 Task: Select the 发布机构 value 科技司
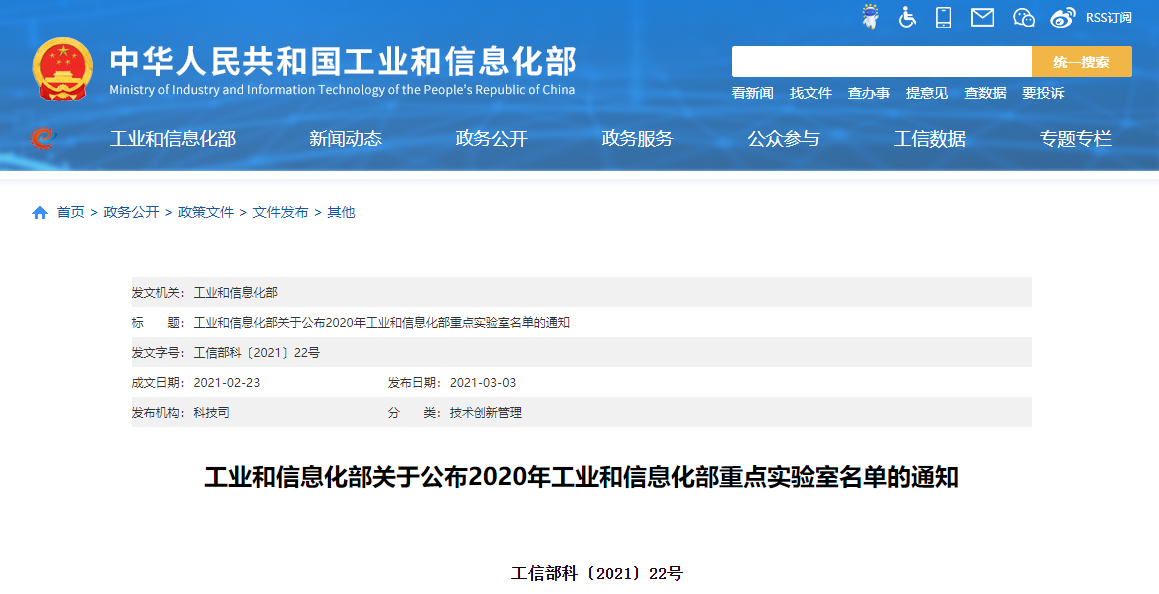211,413
